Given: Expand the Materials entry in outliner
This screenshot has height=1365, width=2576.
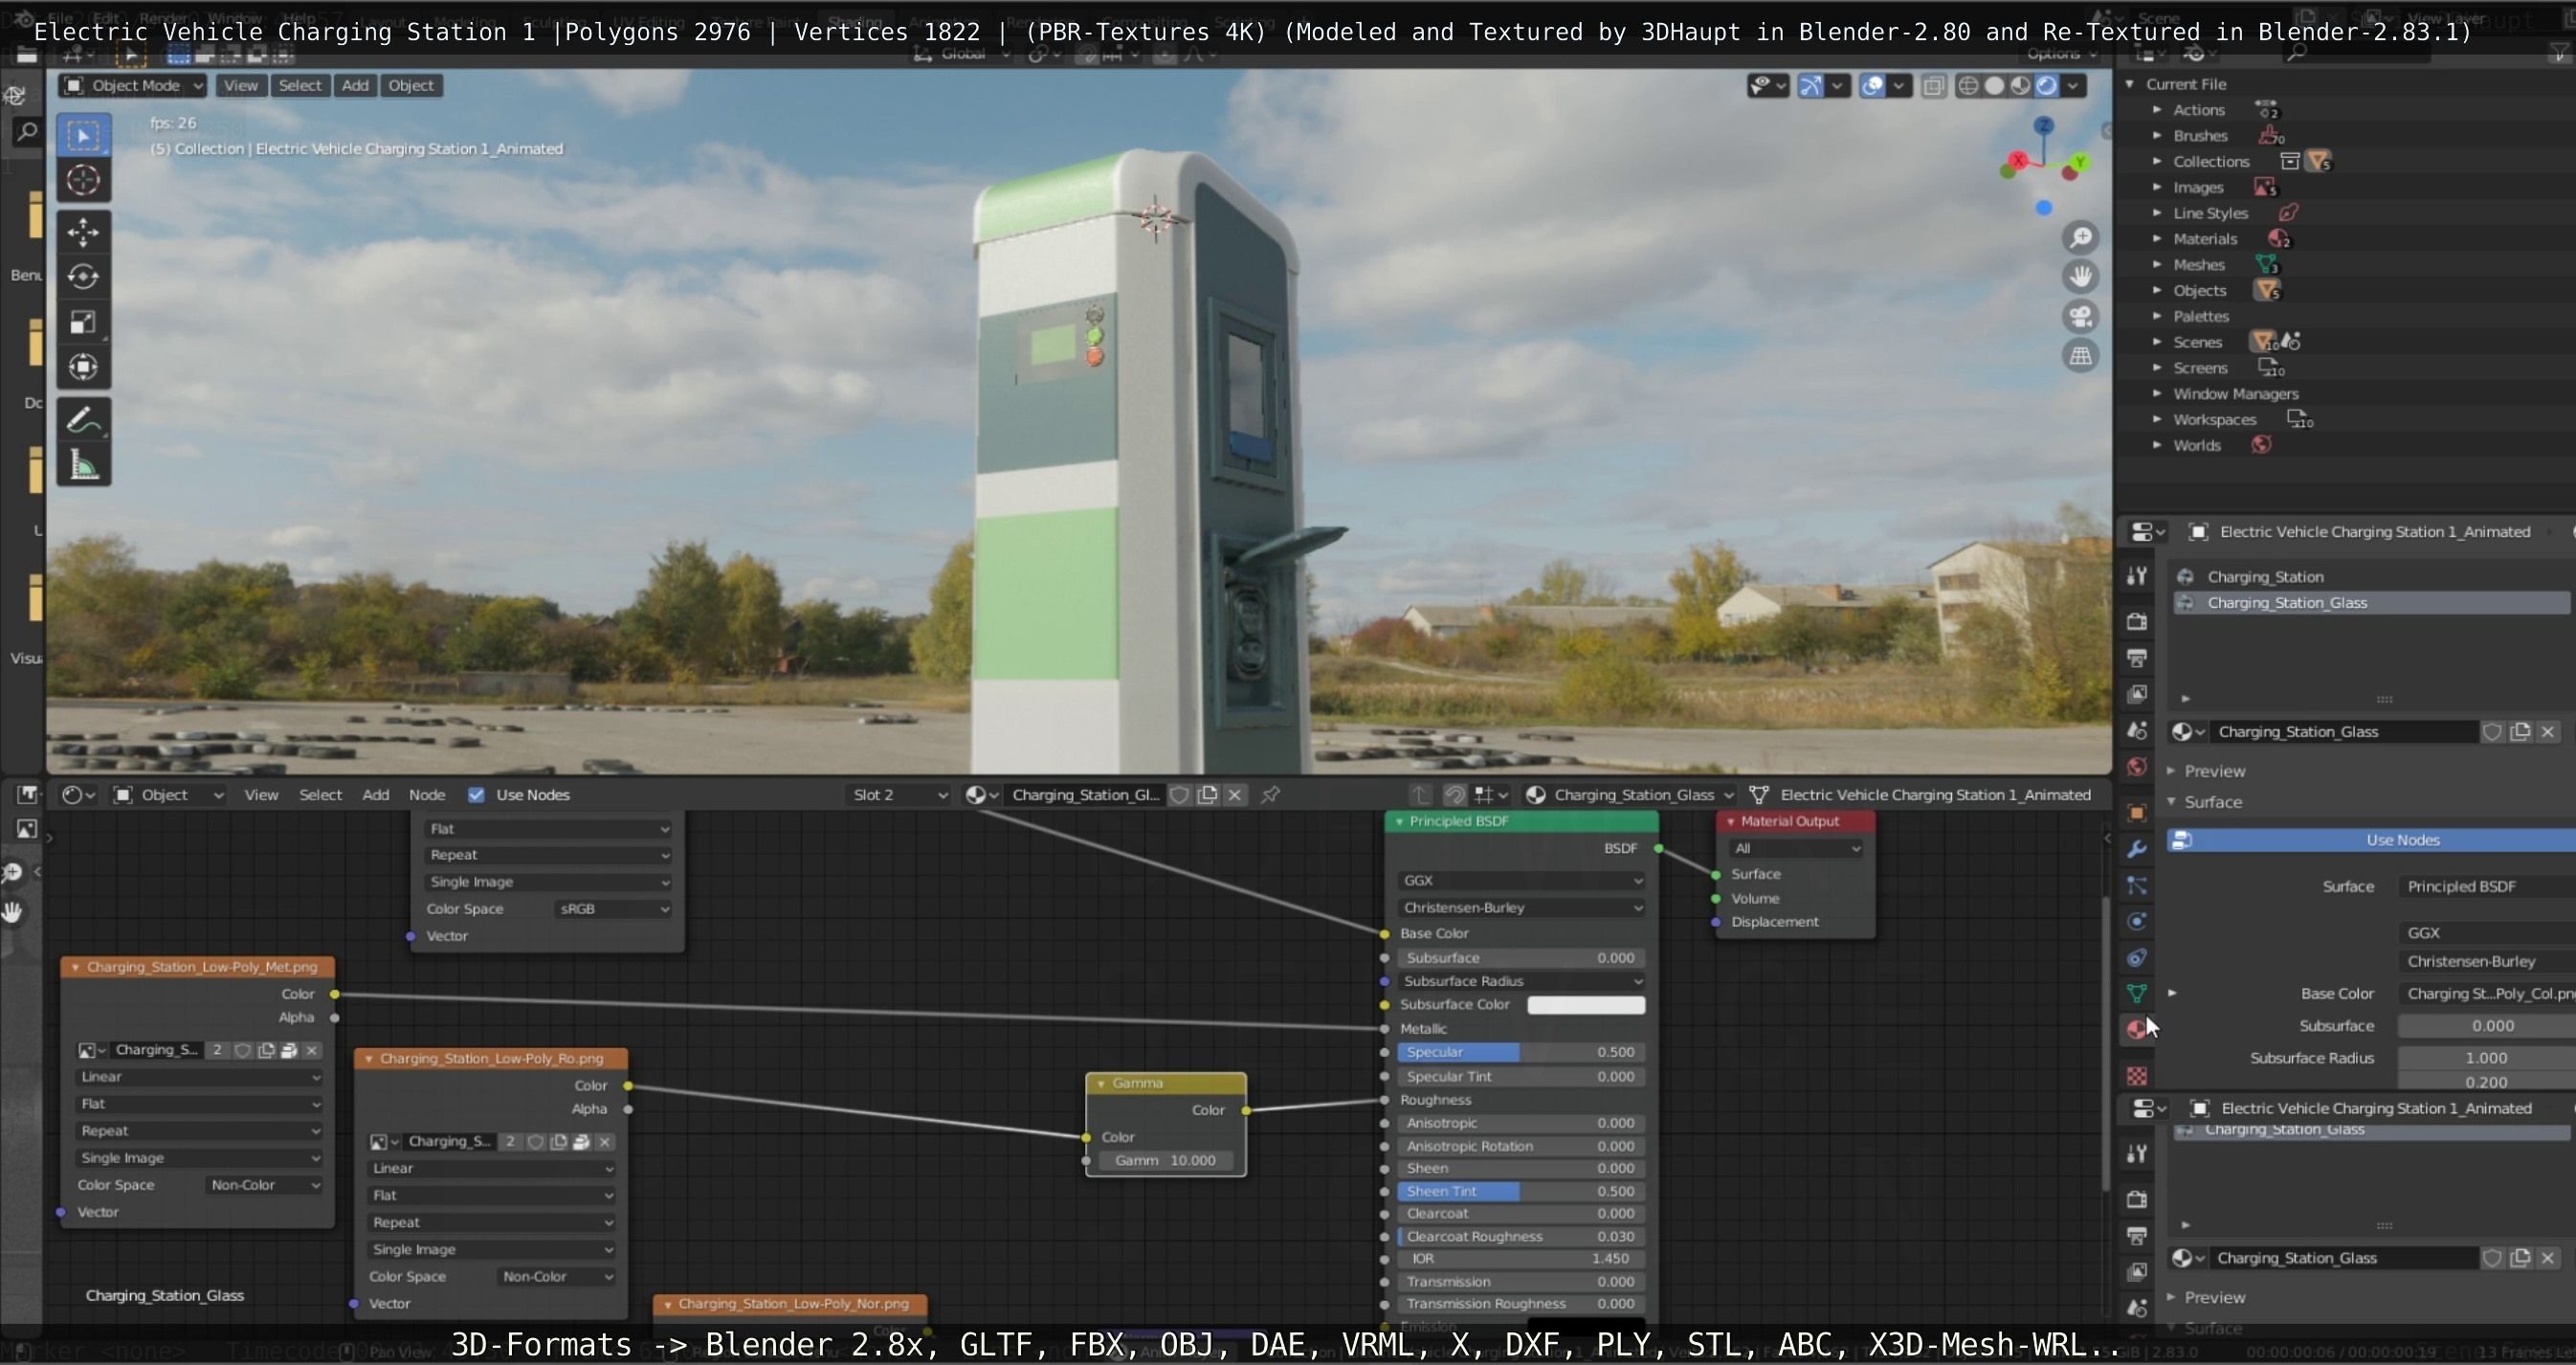Looking at the screenshot, I should pos(2157,239).
